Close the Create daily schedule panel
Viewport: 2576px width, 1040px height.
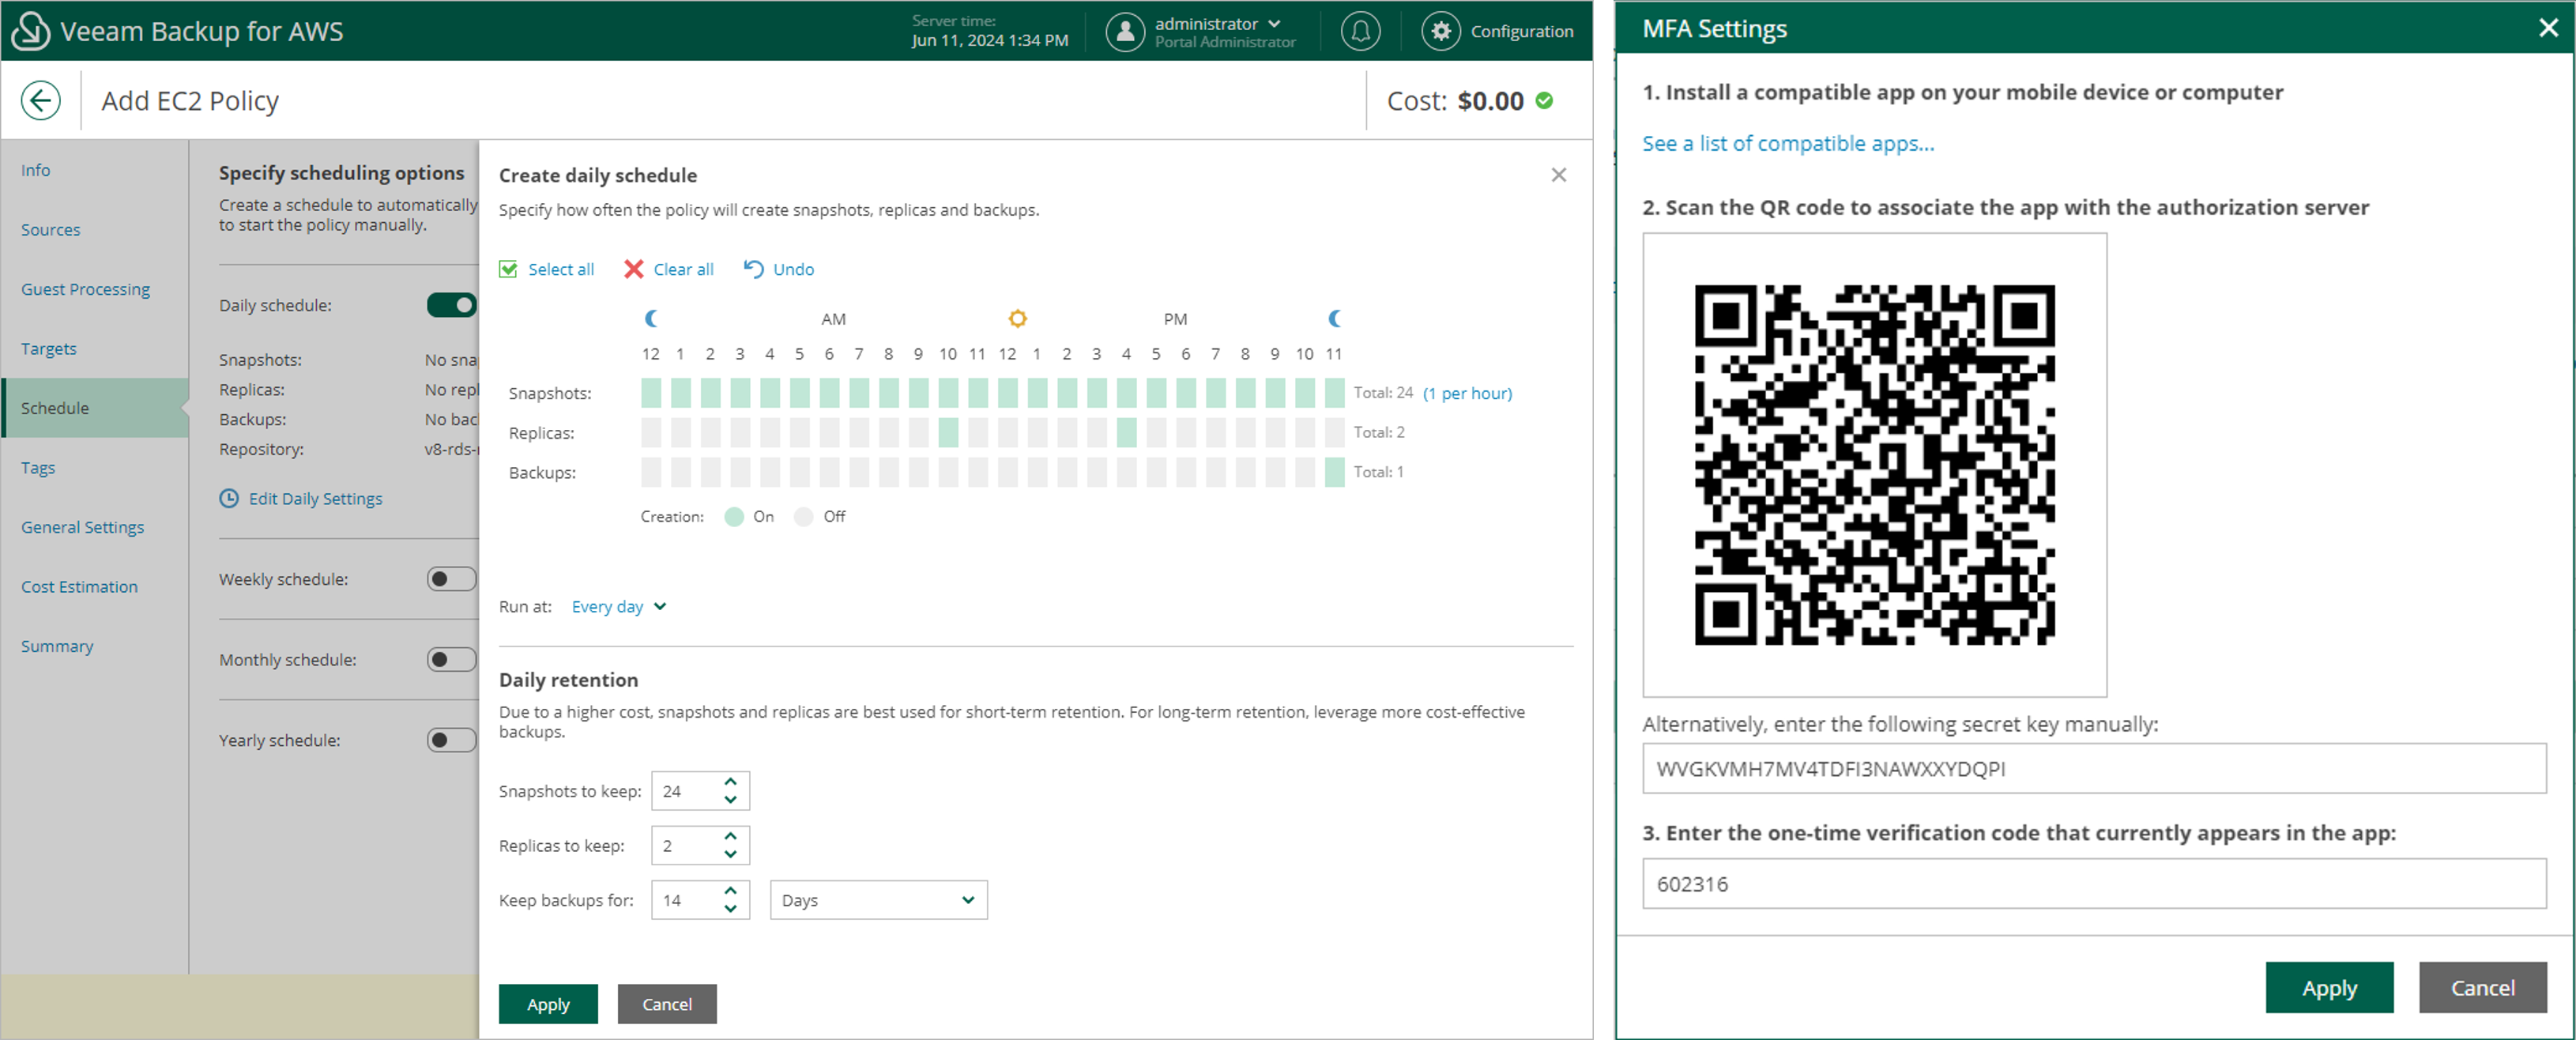click(1558, 175)
